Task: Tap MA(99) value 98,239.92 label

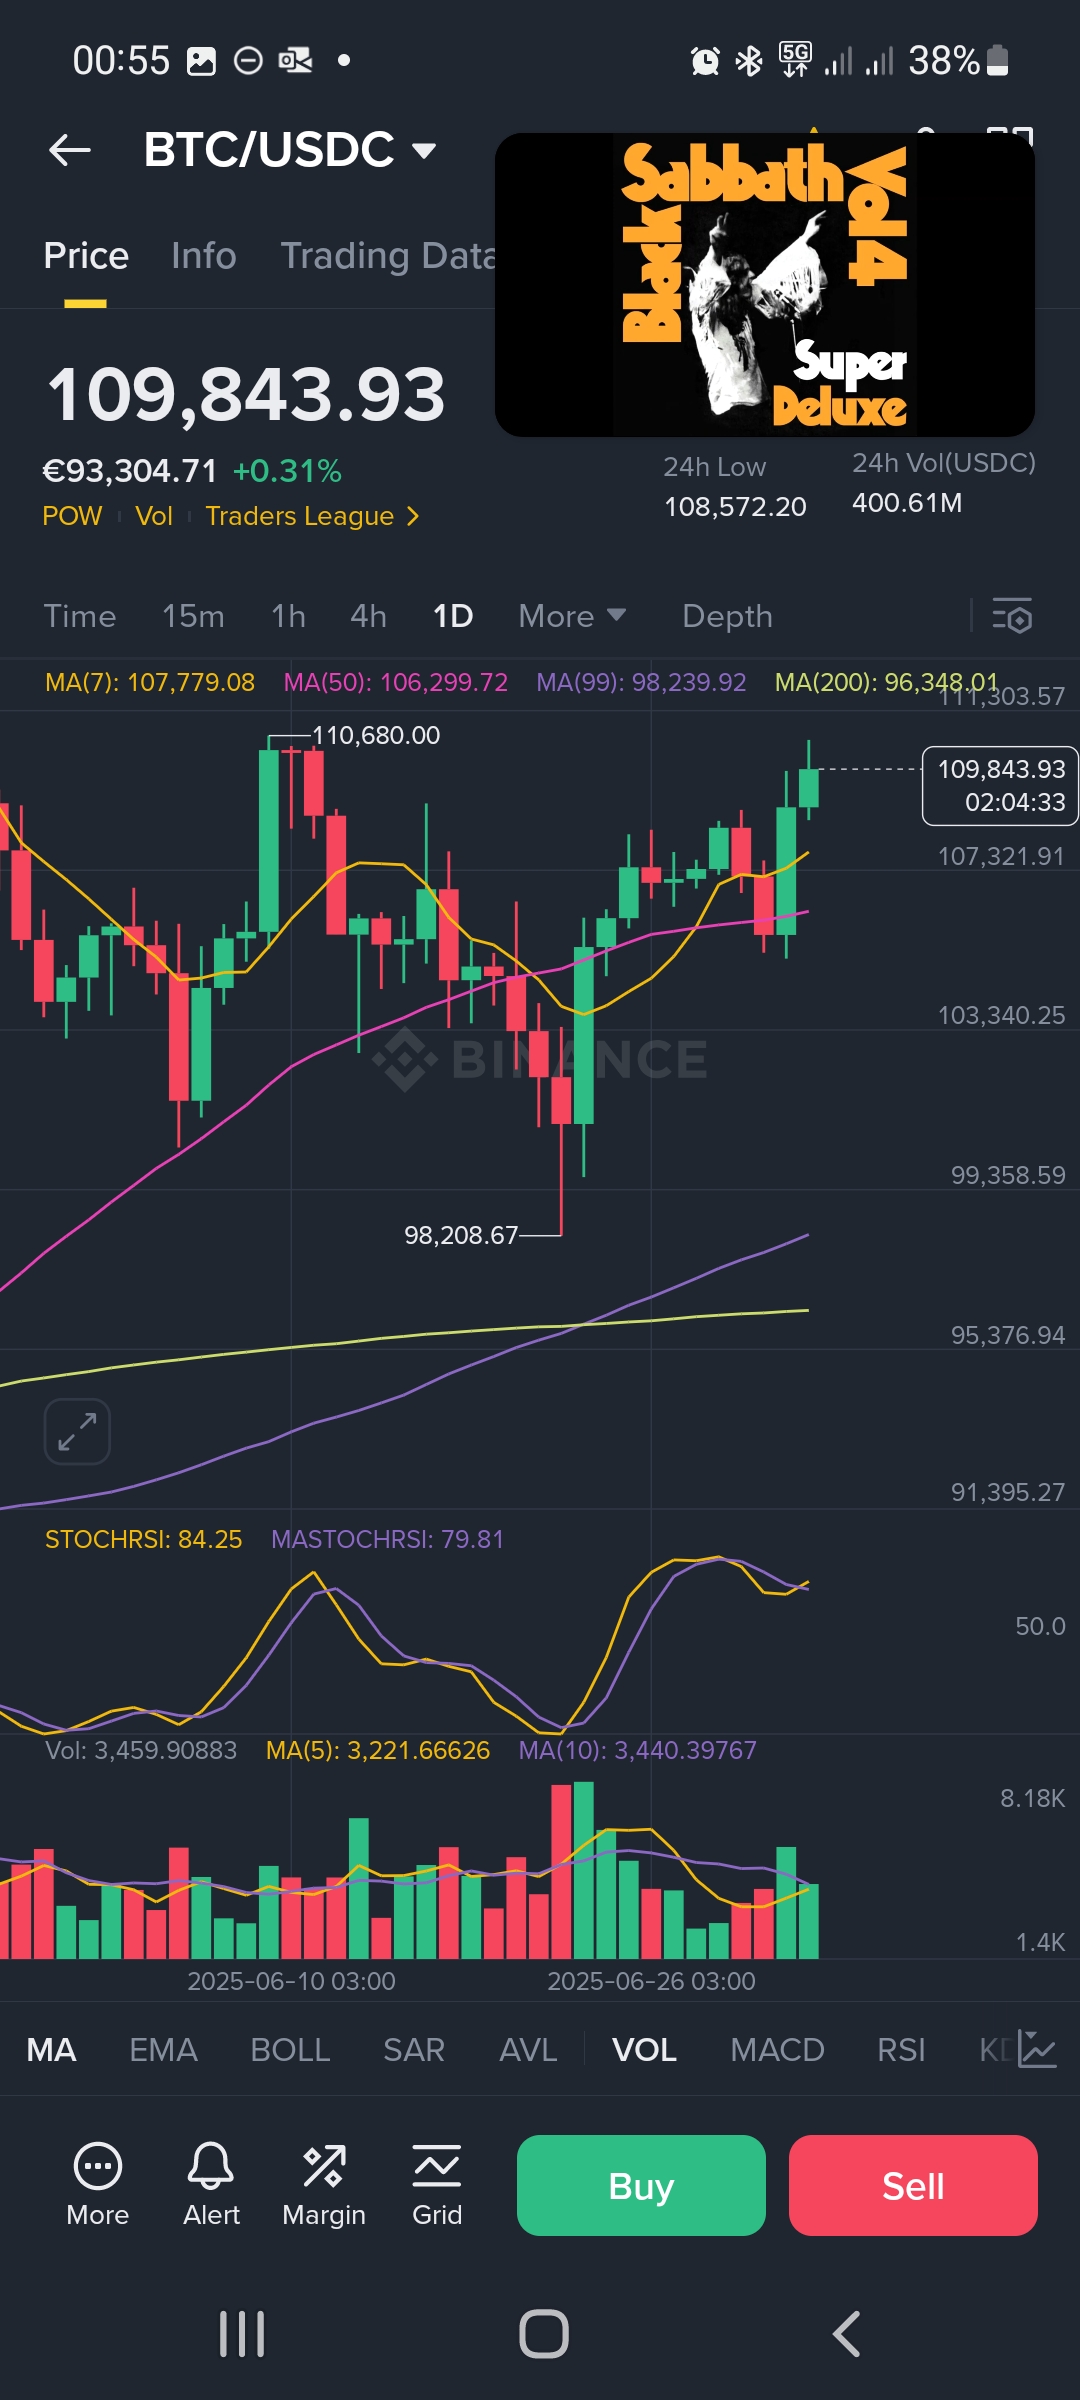Action: click(x=641, y=682)
